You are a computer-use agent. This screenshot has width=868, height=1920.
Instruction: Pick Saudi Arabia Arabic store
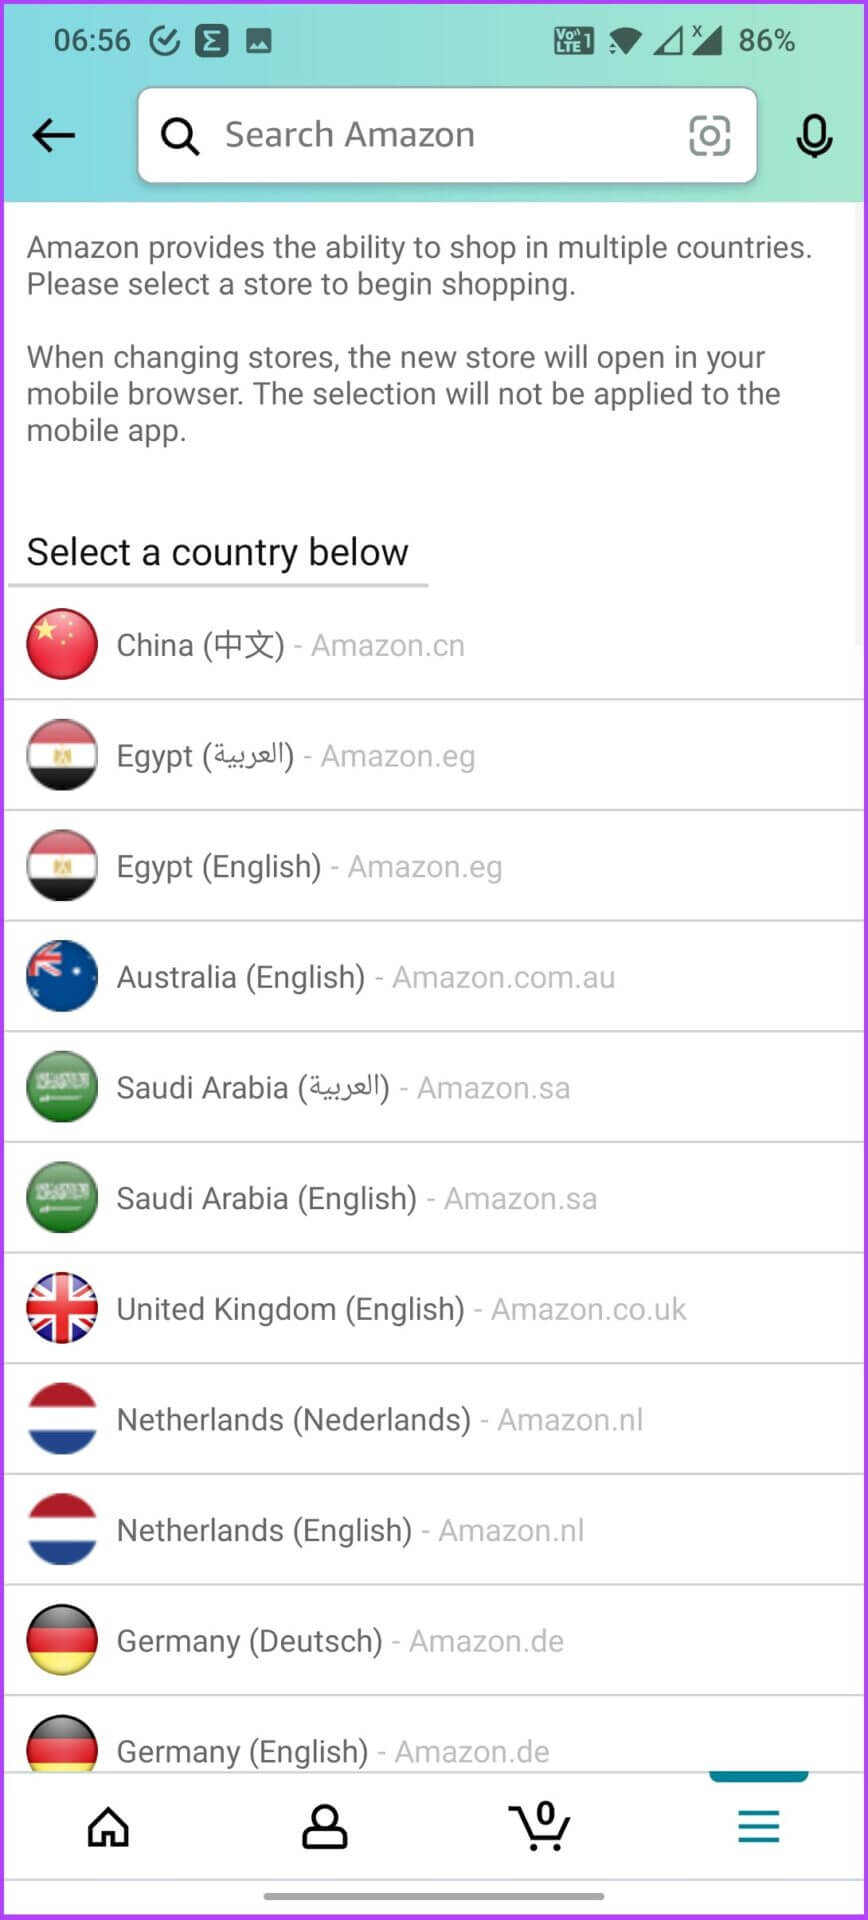tap(343, 1088)
